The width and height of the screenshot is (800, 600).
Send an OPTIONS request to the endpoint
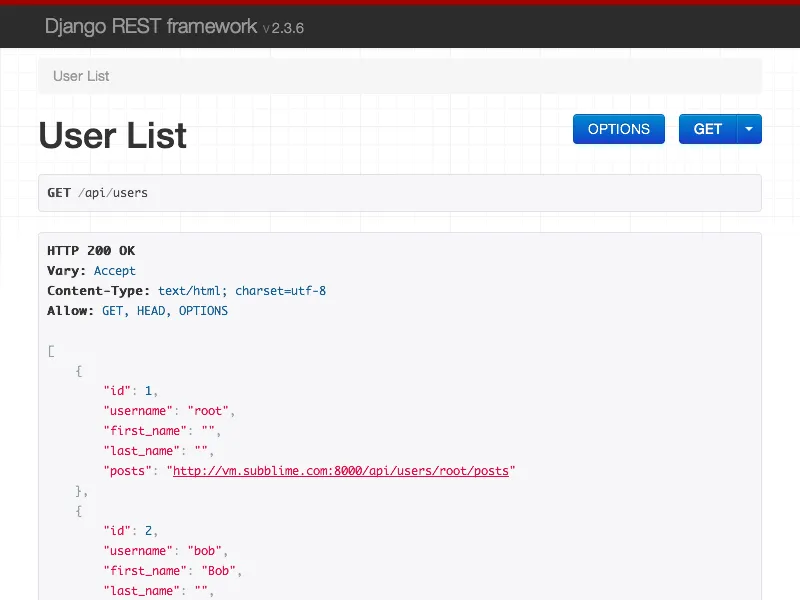(618, 129)
